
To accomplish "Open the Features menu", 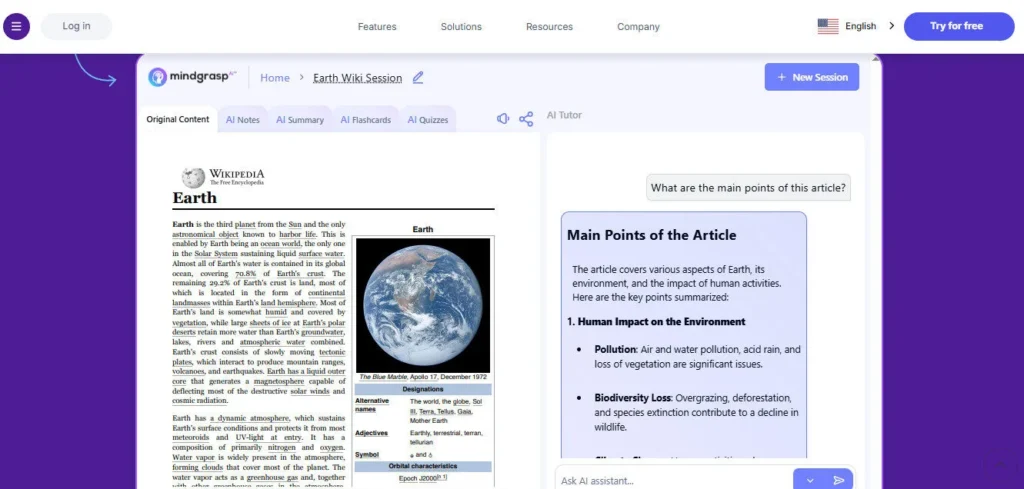I will (377, 27).
